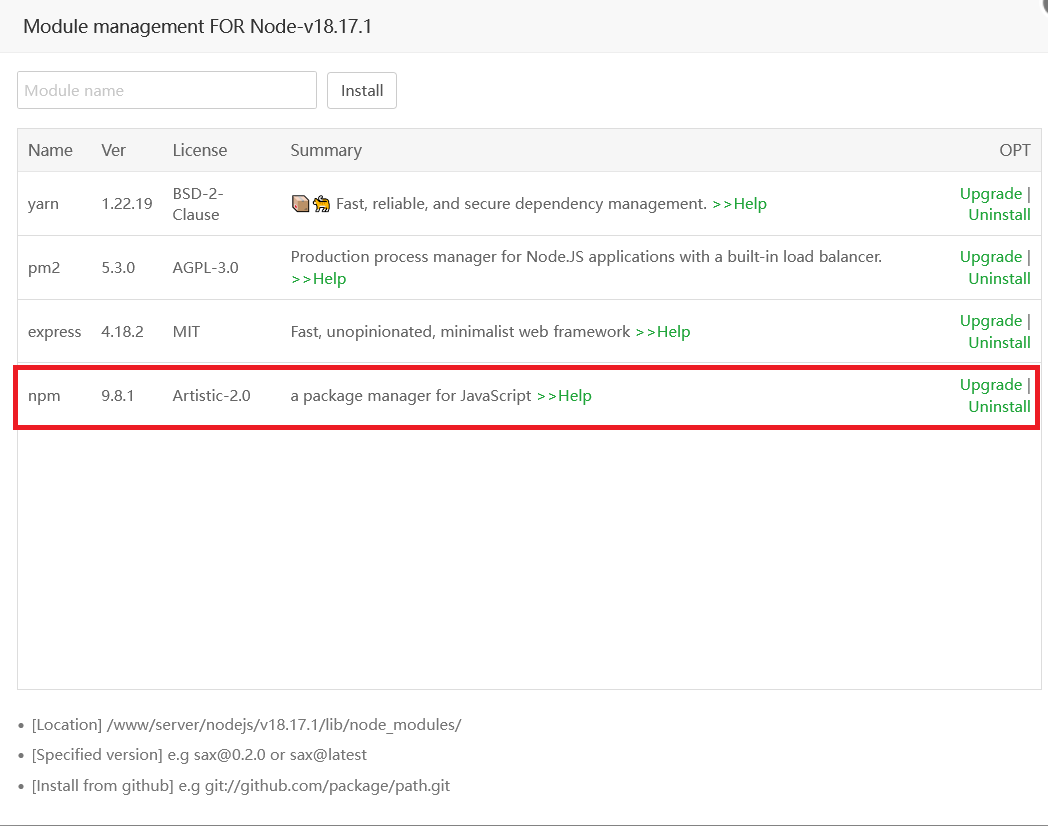
Task: Click the Location path note text
Action: tap(247, 724)
